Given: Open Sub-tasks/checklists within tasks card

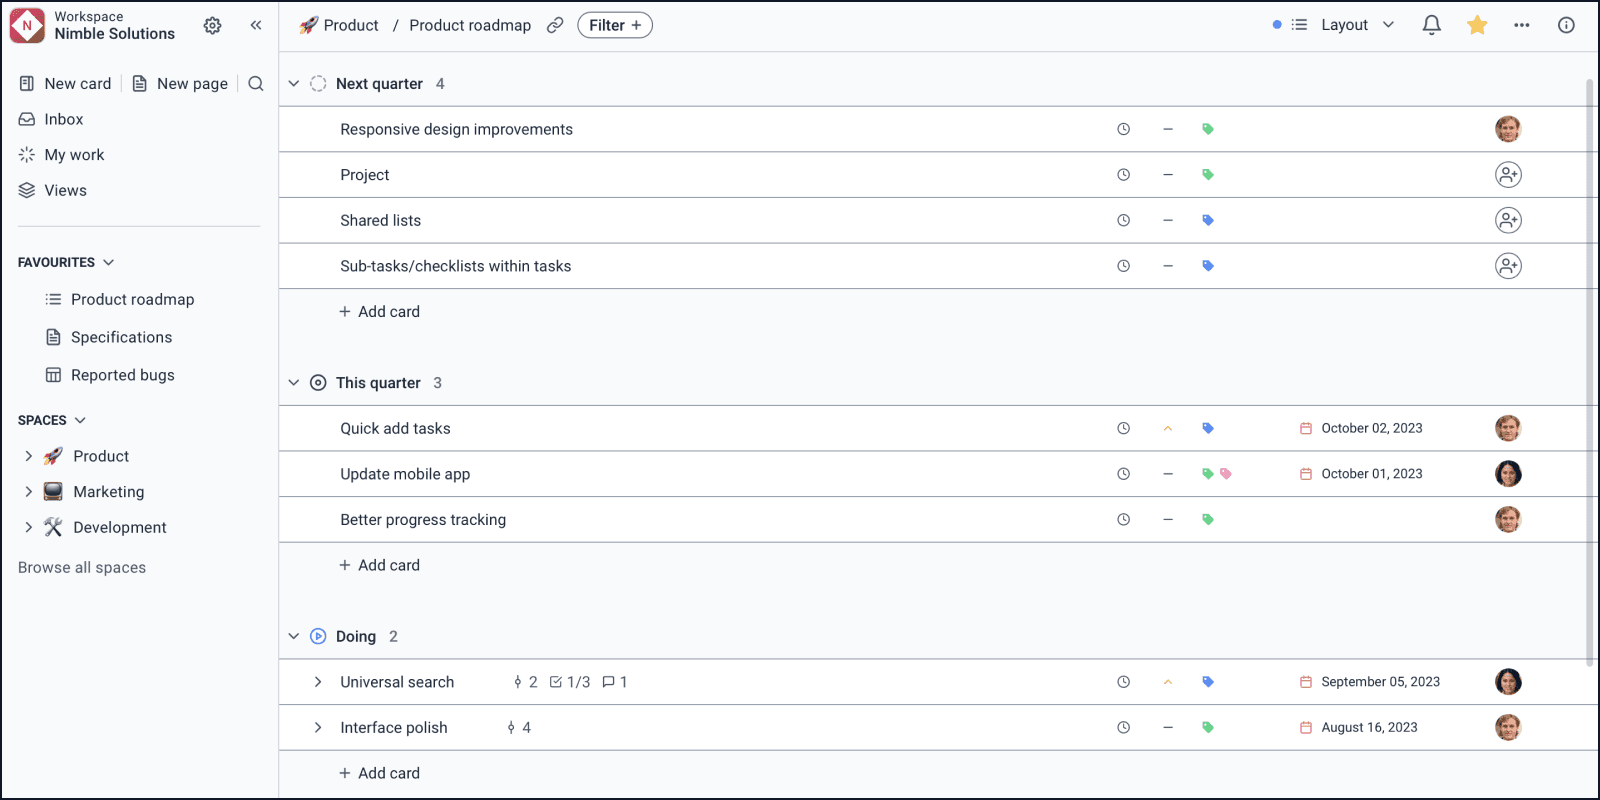Looking at the screenshot, I should pos(456,266).
